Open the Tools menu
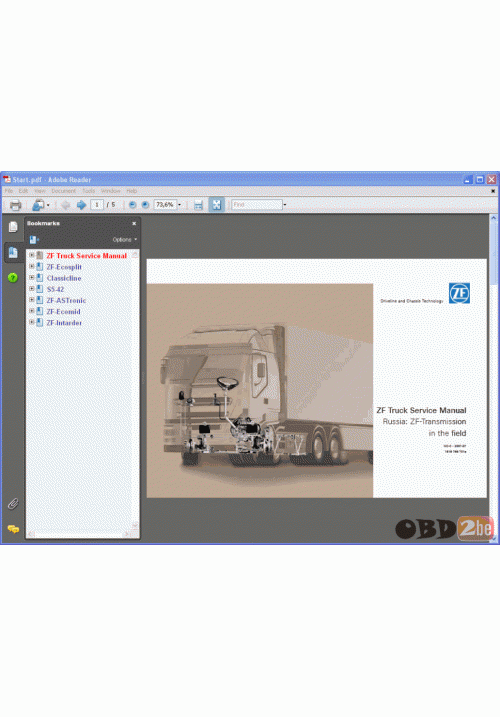The height and width of the screenshot is (717, 500). pos(89,191)
